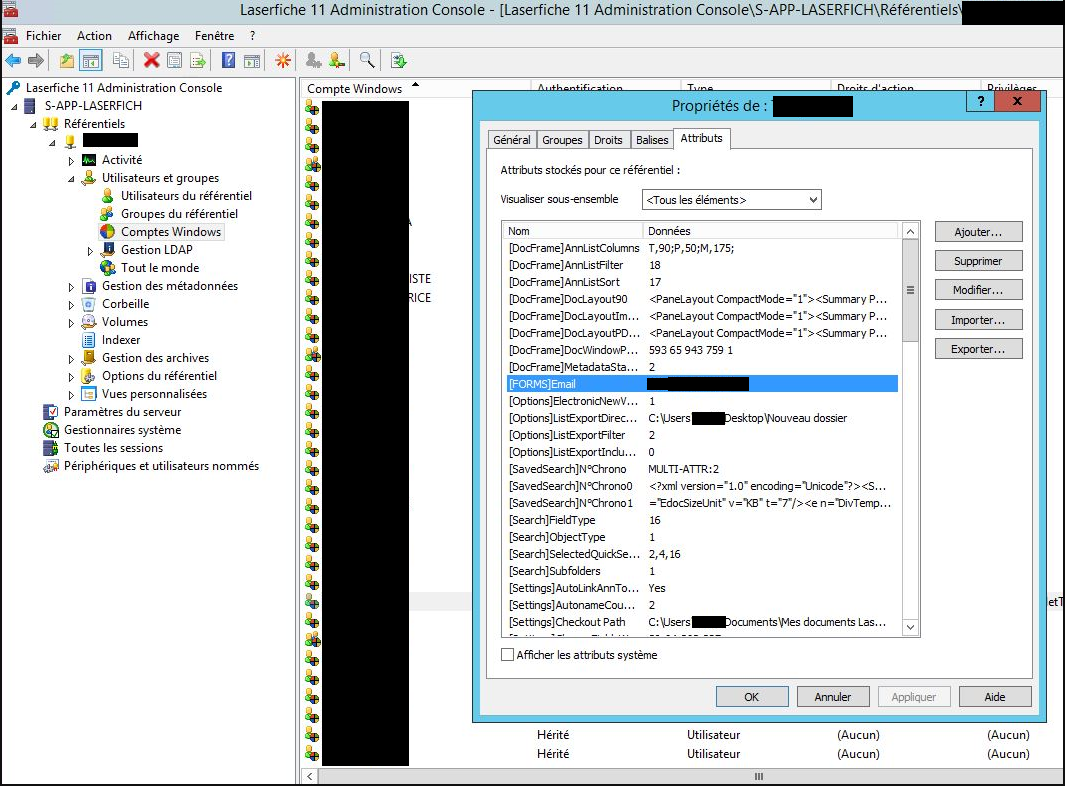Expand the Volumes node

71,323
